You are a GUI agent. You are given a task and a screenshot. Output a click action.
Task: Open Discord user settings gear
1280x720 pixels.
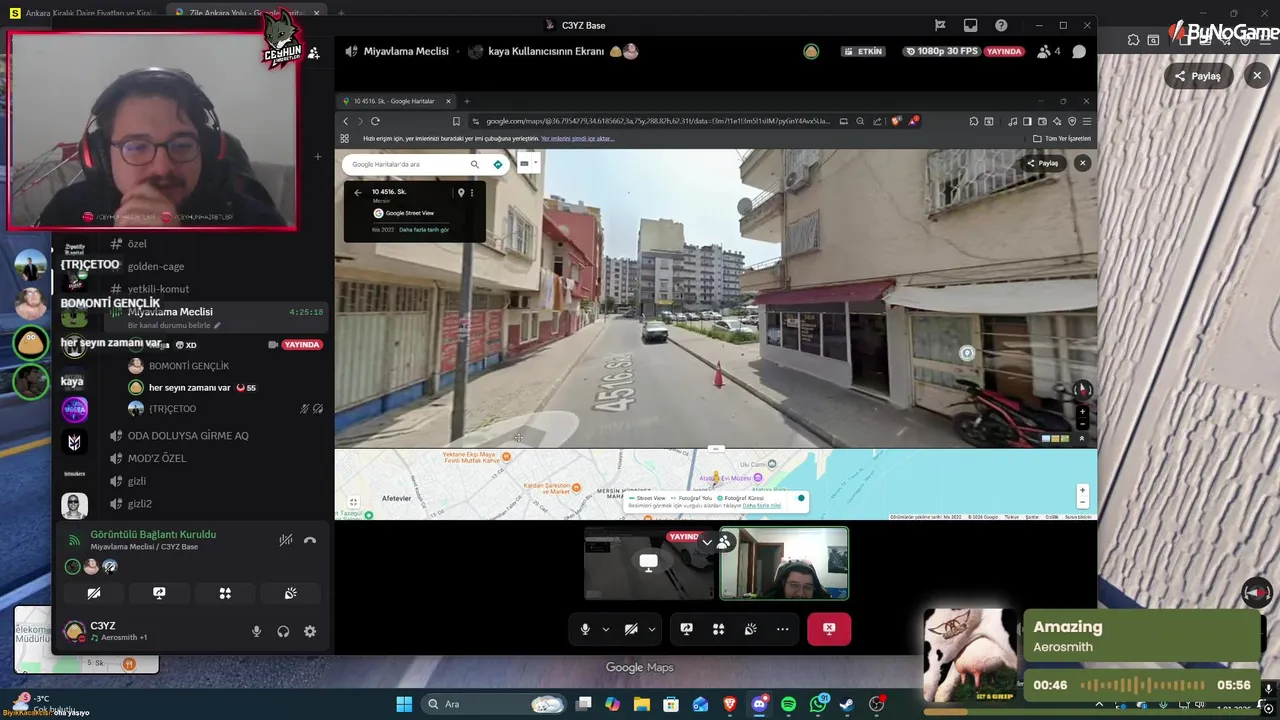(310, 631)
